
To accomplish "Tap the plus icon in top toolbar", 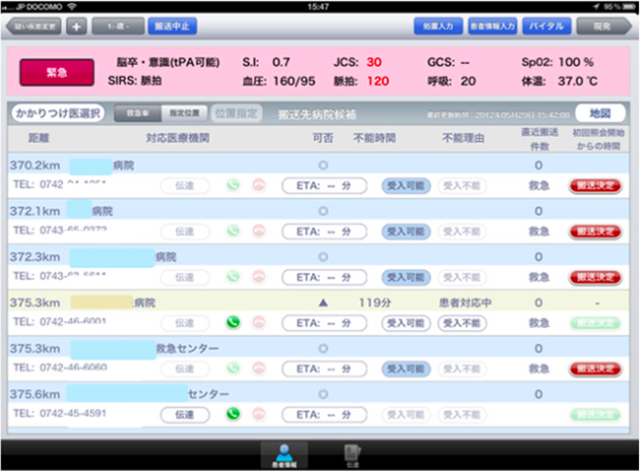I will pyautogui.click(x=77, y=26).
